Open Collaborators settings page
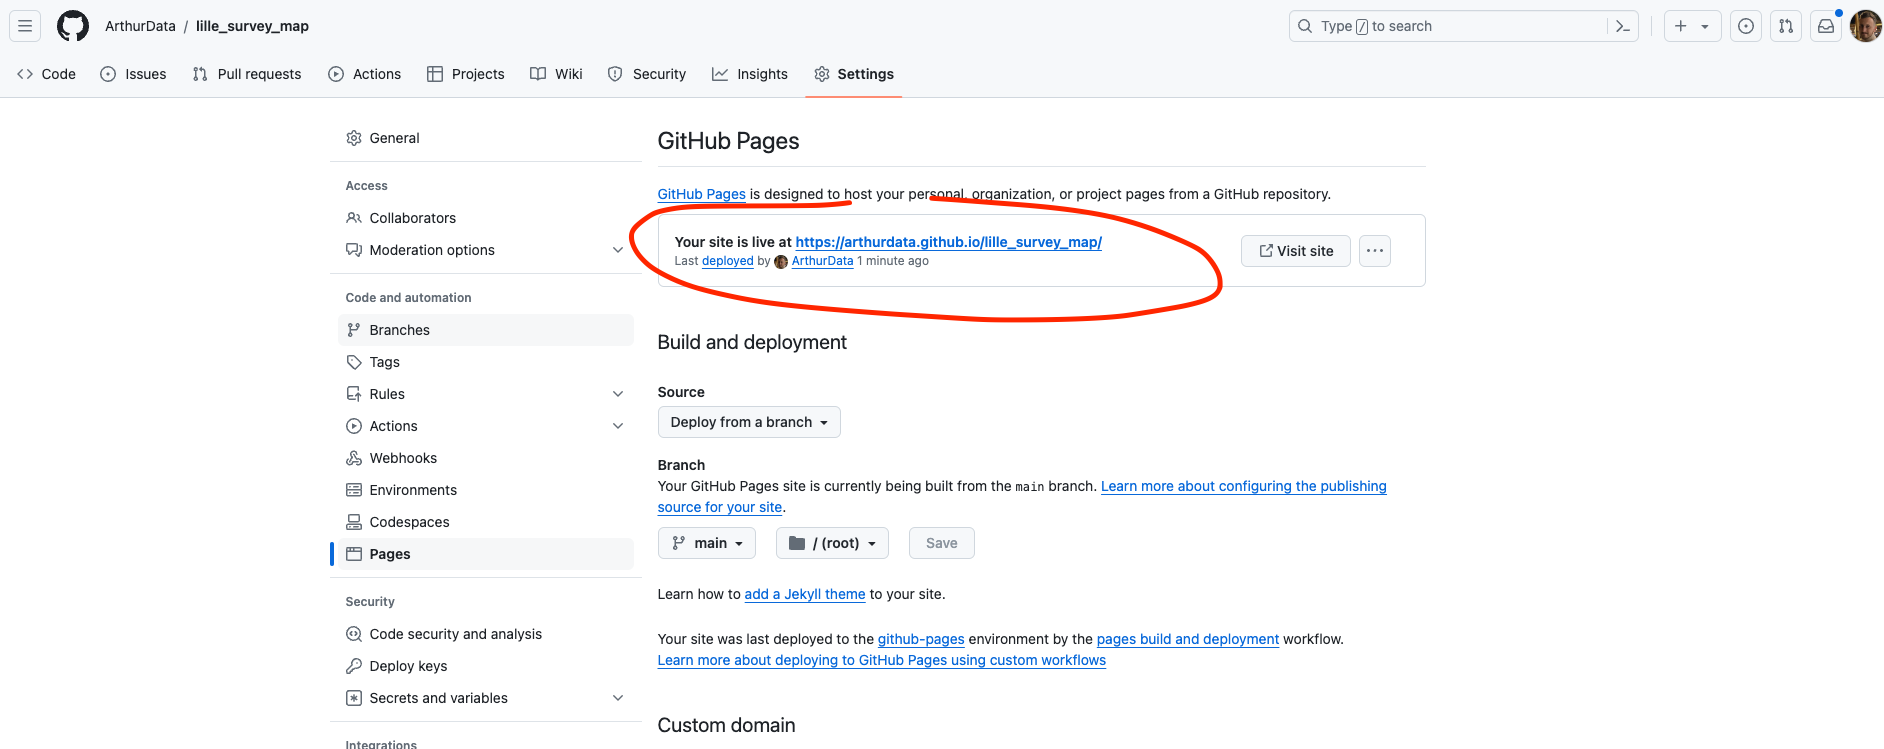 (x=486, y=218)
